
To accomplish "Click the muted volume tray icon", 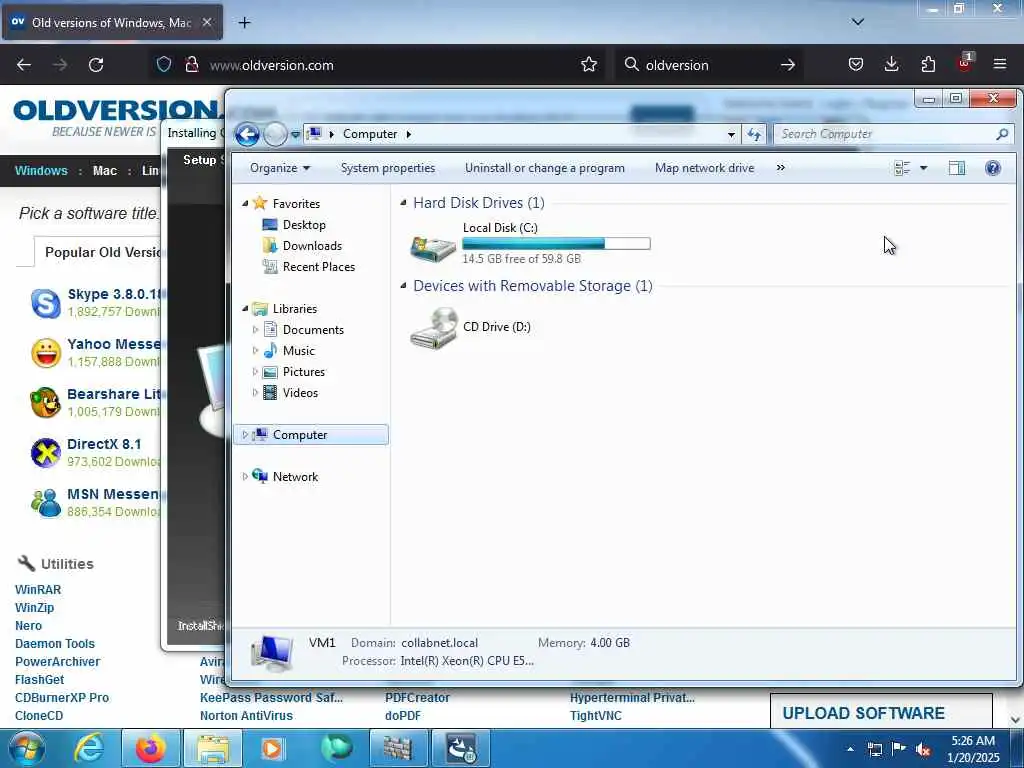I will [x=923, y=749].
